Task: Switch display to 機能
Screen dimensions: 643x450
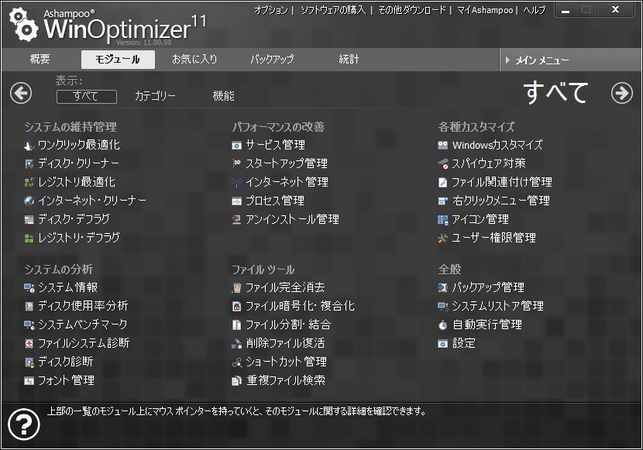Action: [x=223, y=96]
